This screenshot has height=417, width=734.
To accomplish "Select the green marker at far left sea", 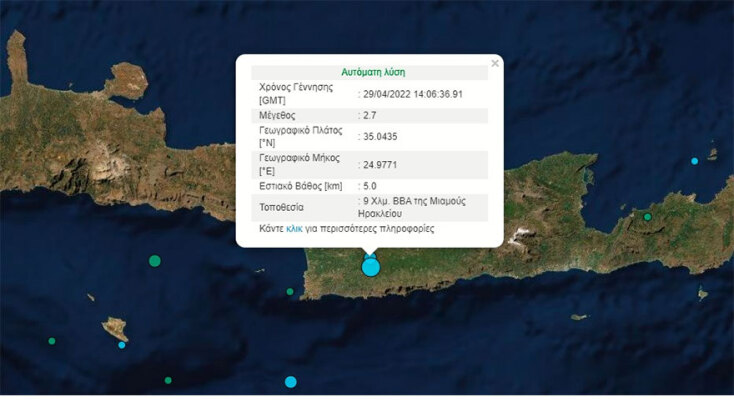I will tap(52, 341).
